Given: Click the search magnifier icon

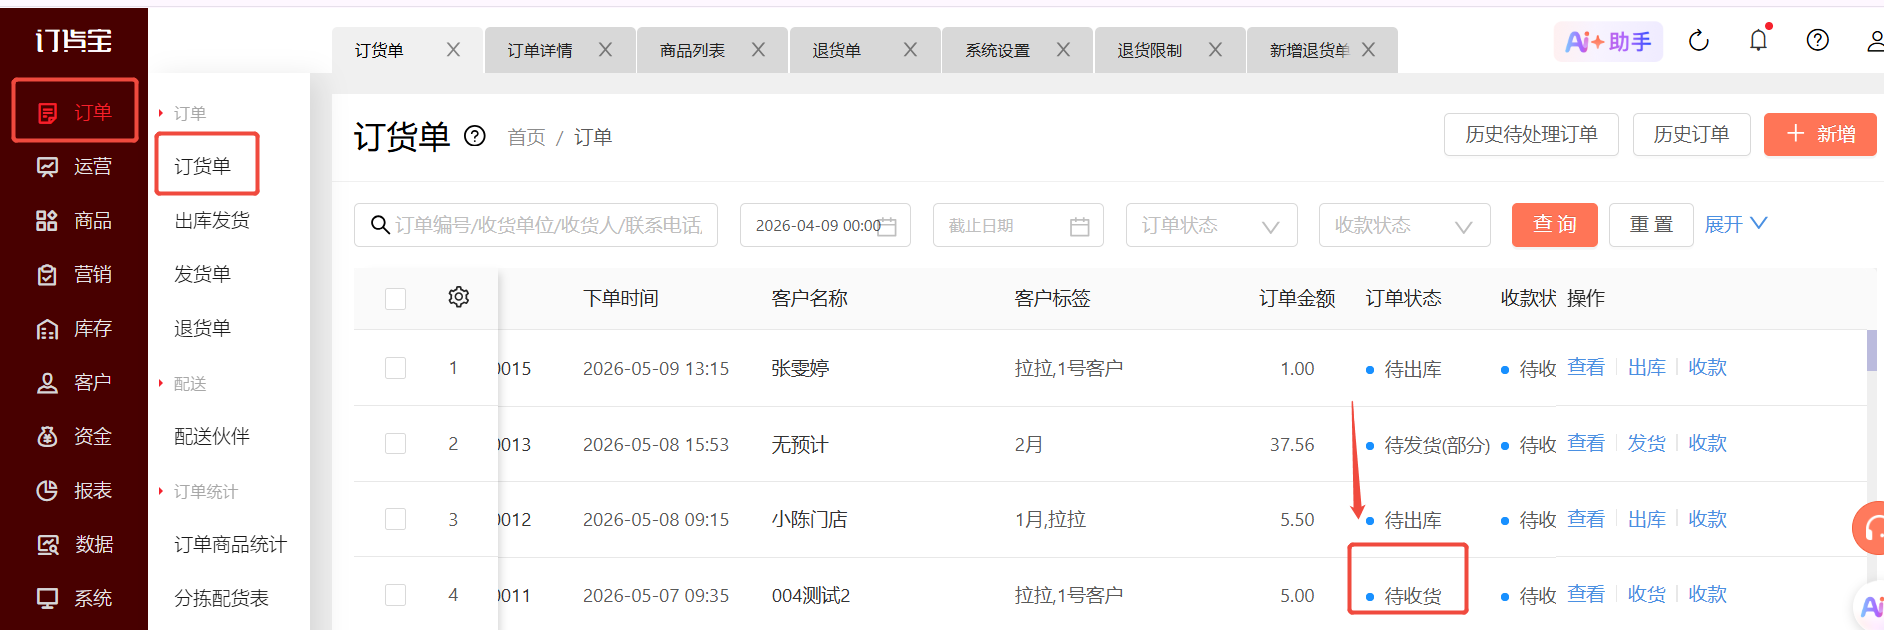Looking at the screenshot, I should (380, 225).
